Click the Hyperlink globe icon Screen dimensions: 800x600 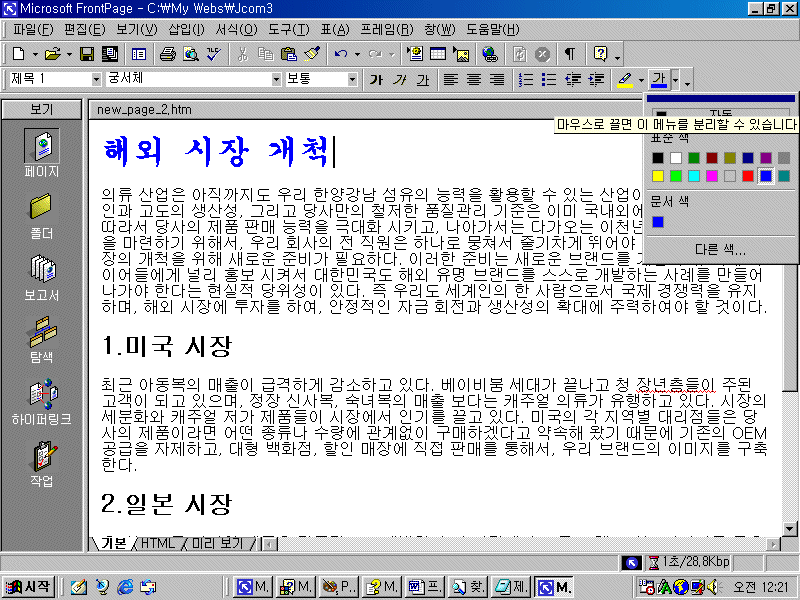pyautogui.click(x=490, y=54)
